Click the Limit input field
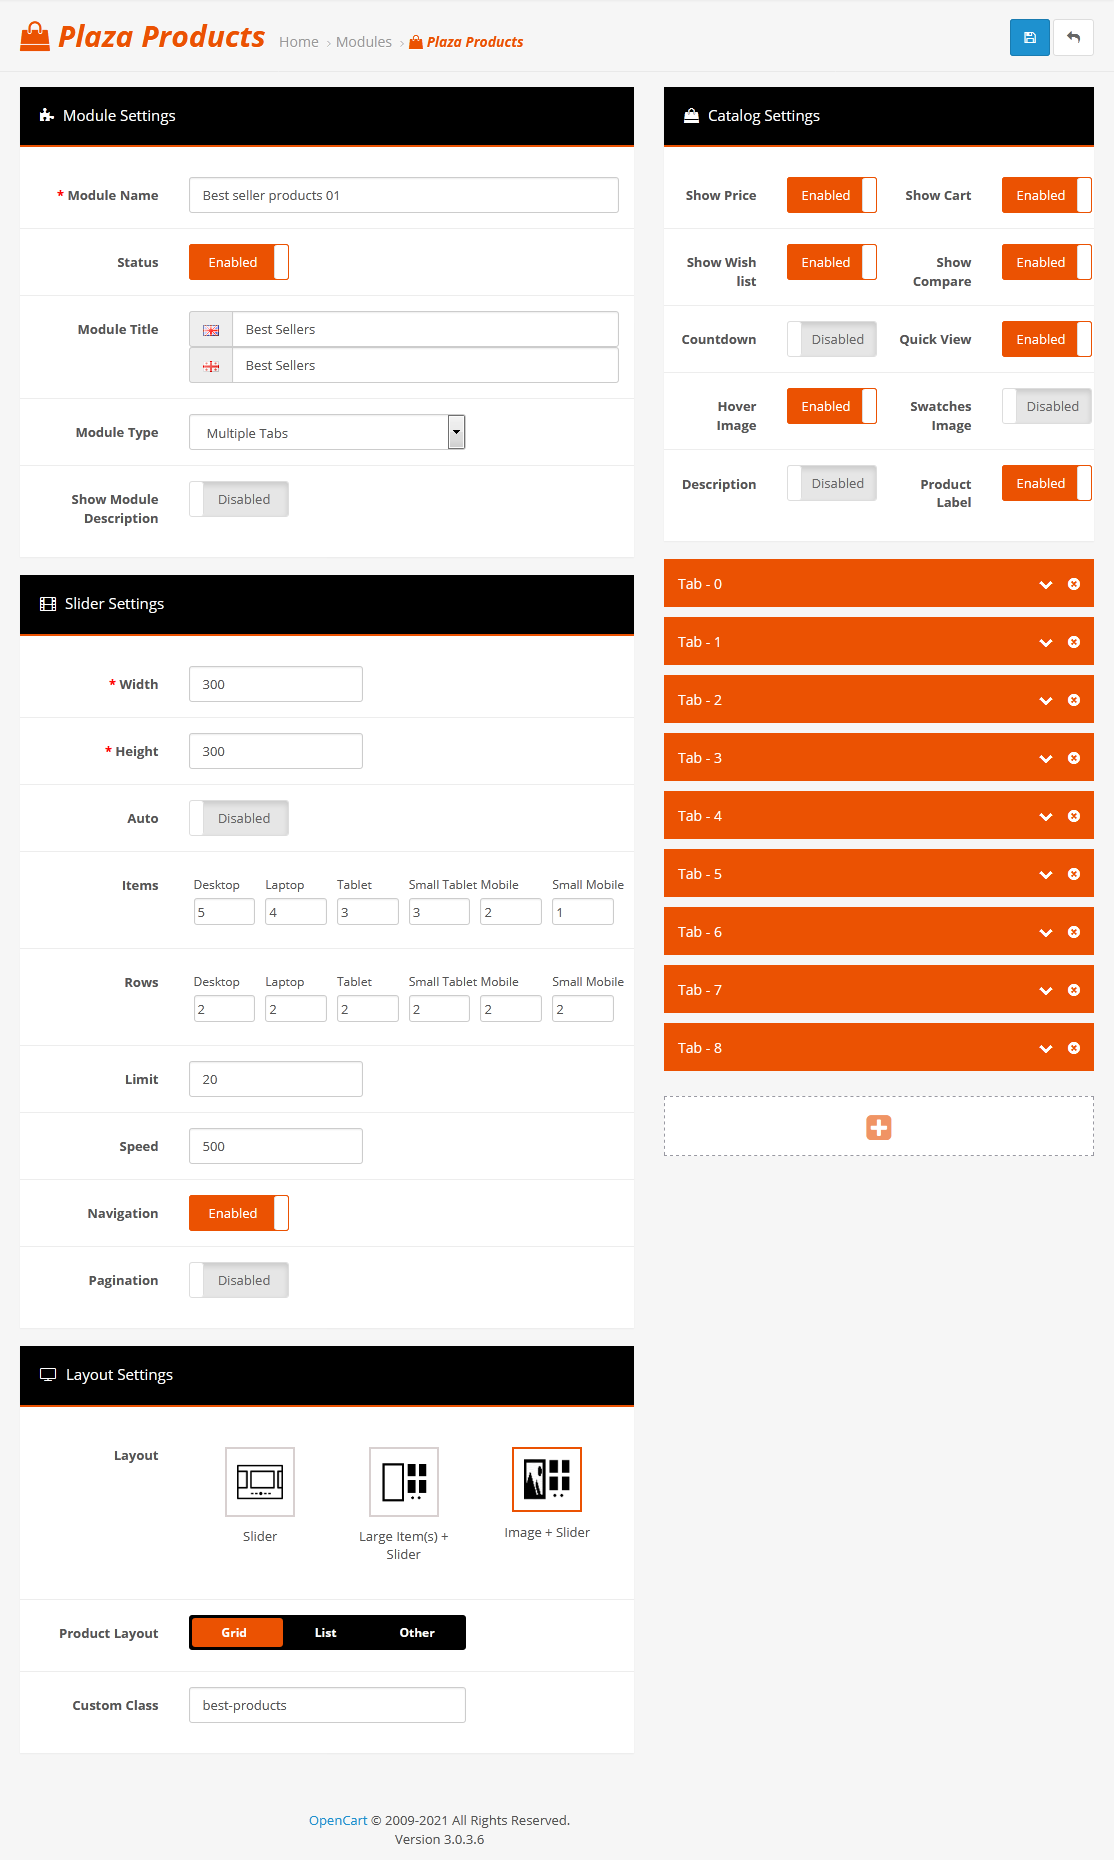 coord(276,1079)
